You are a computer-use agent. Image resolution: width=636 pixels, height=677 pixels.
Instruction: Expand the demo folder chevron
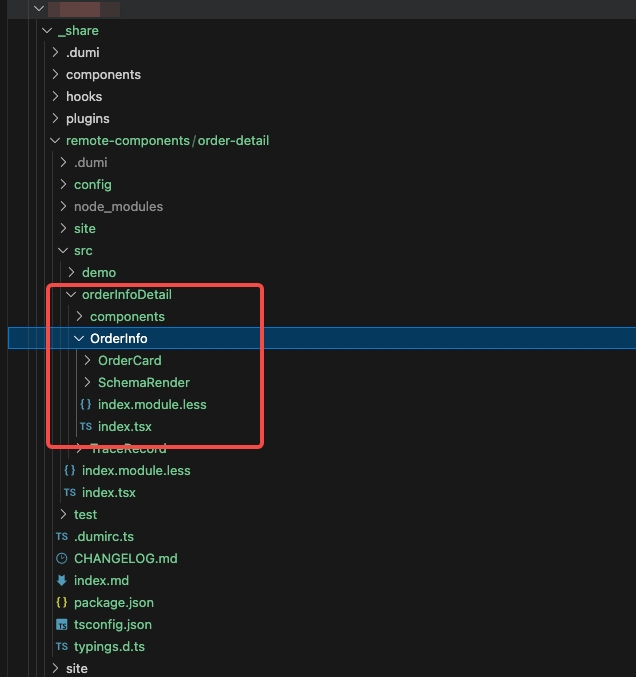(71, 272)
